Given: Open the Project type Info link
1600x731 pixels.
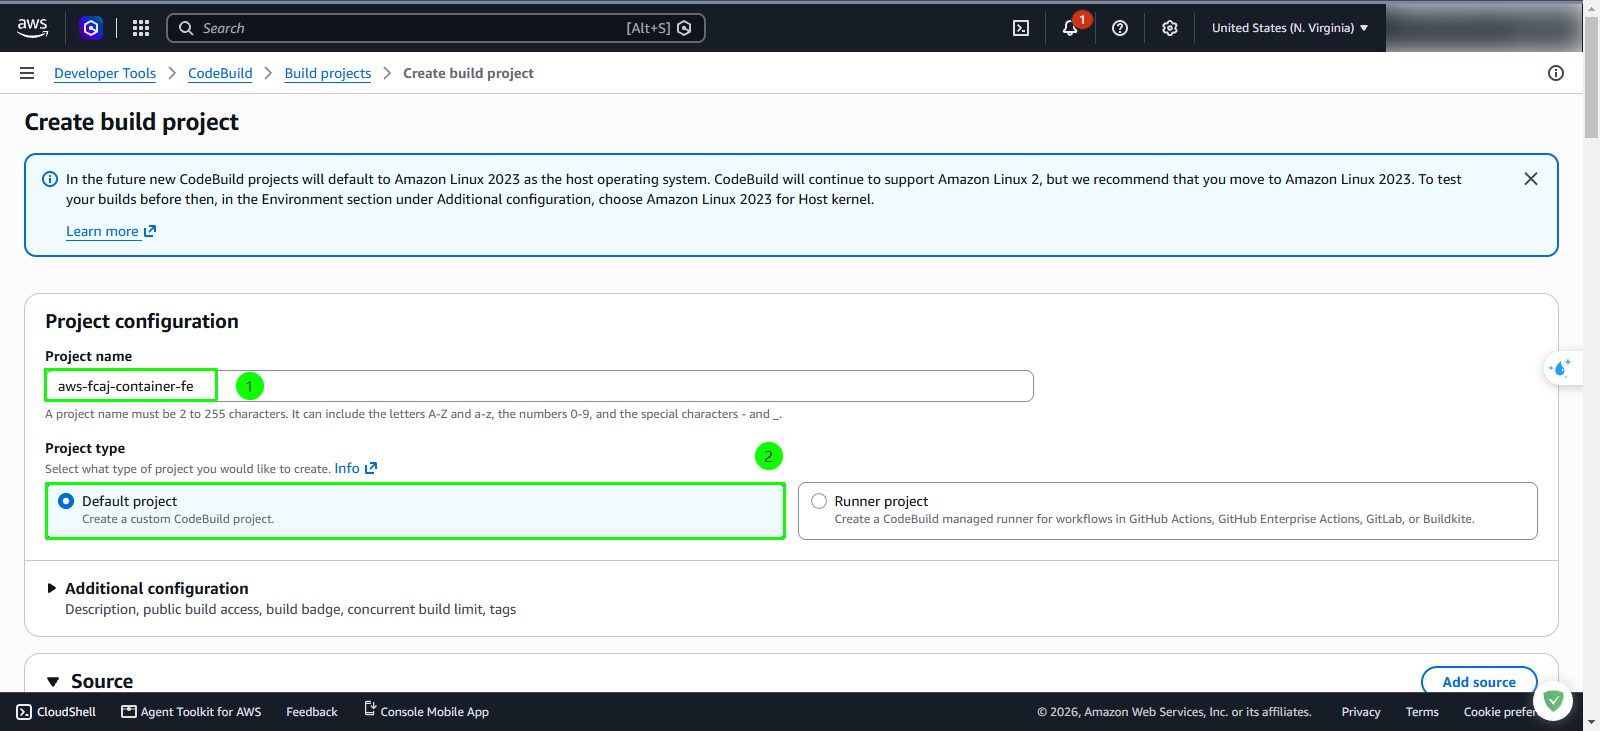Looking at the screenshot, I should (x=356, y=468).
